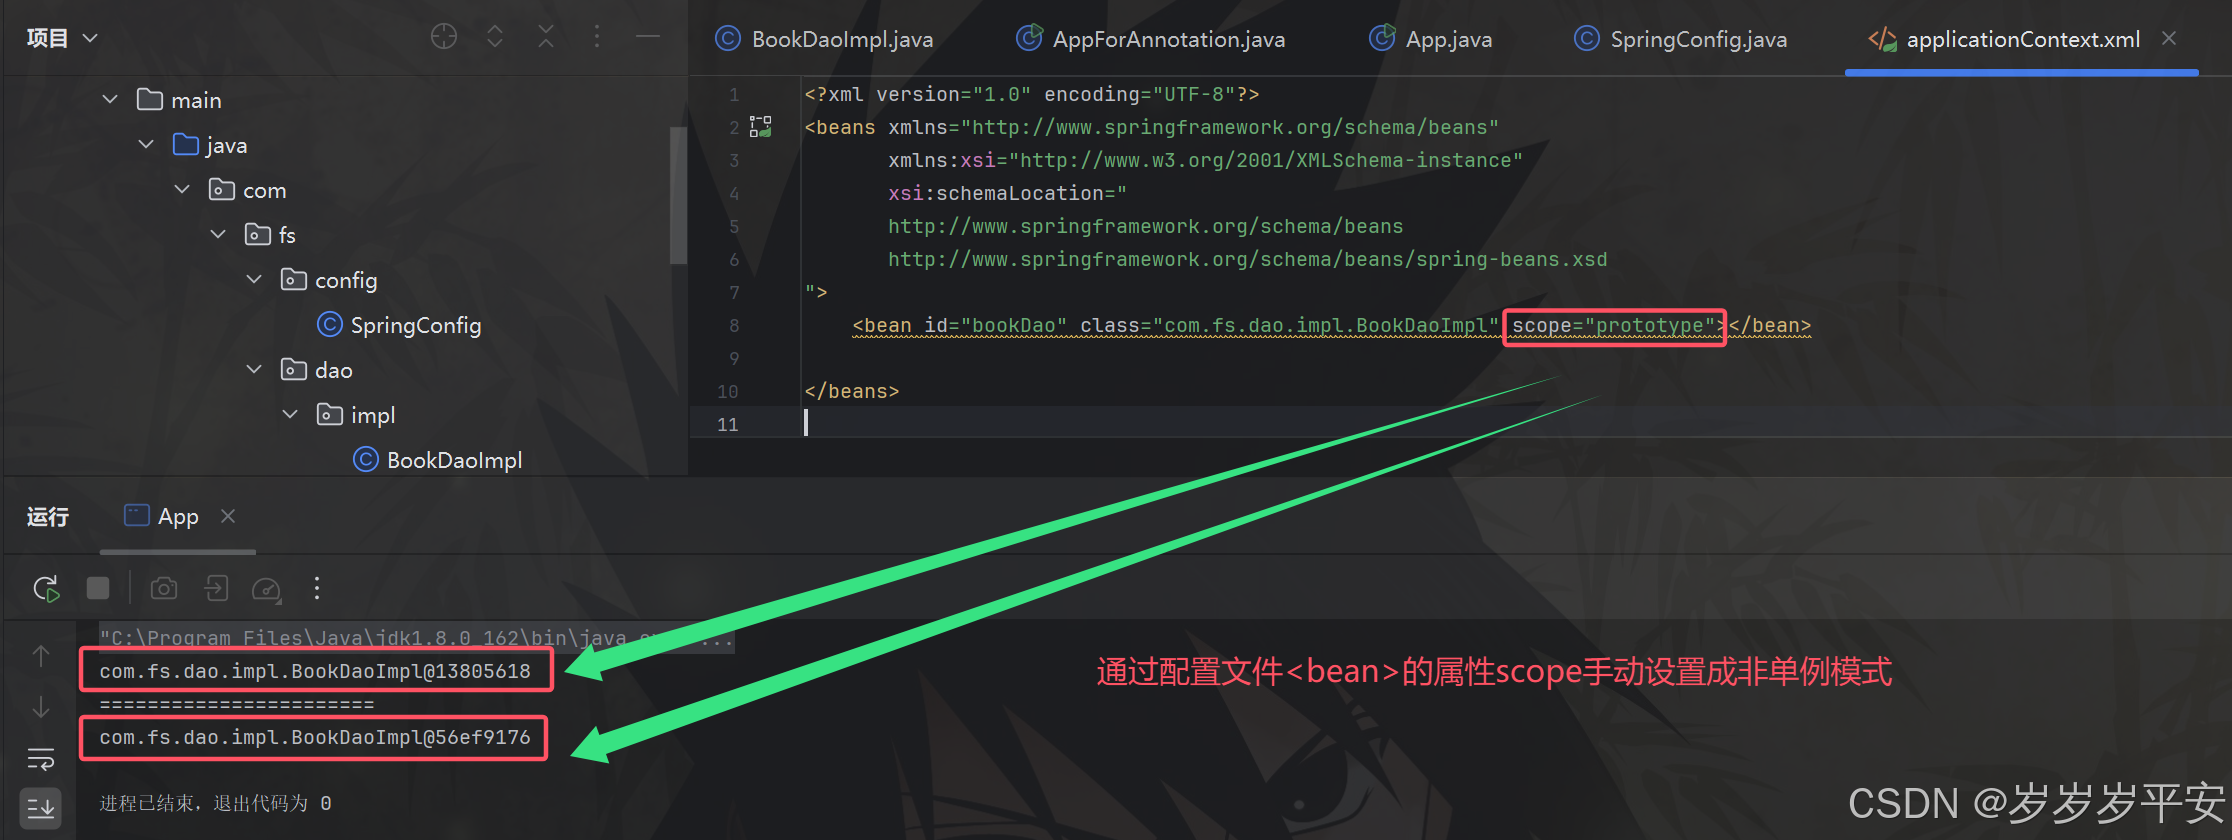Click the camera thread dump icon
2232x840 pixels.
point(164,588)
